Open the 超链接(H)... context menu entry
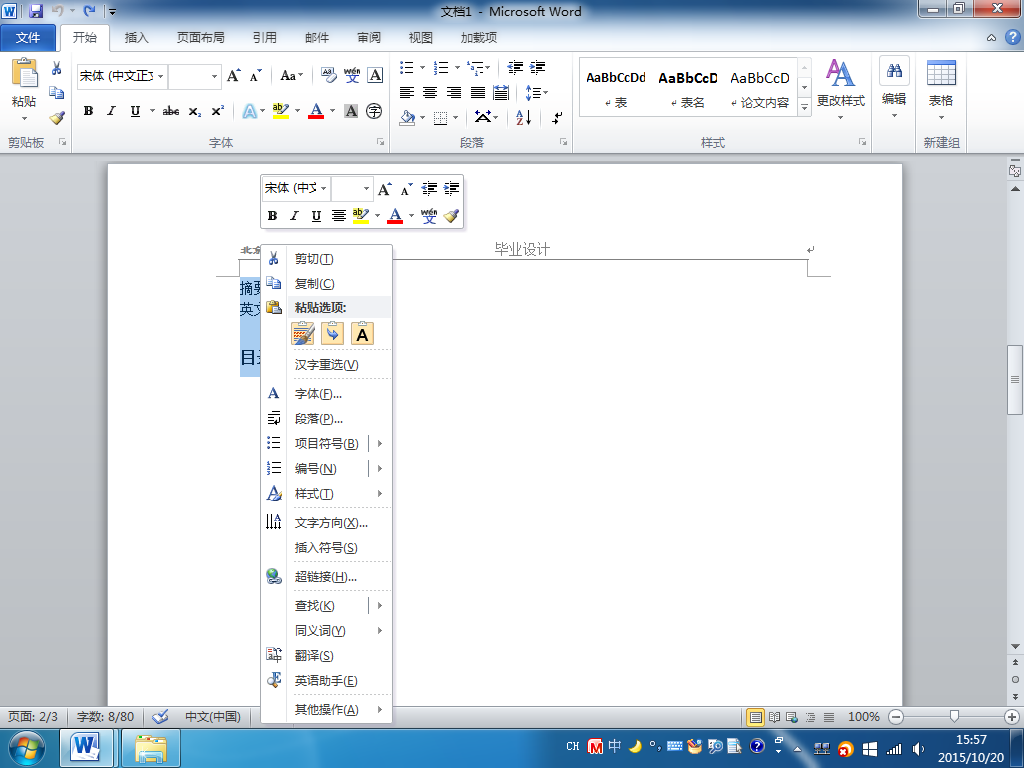Screen dimensions: 1024x768 point(327,577)
